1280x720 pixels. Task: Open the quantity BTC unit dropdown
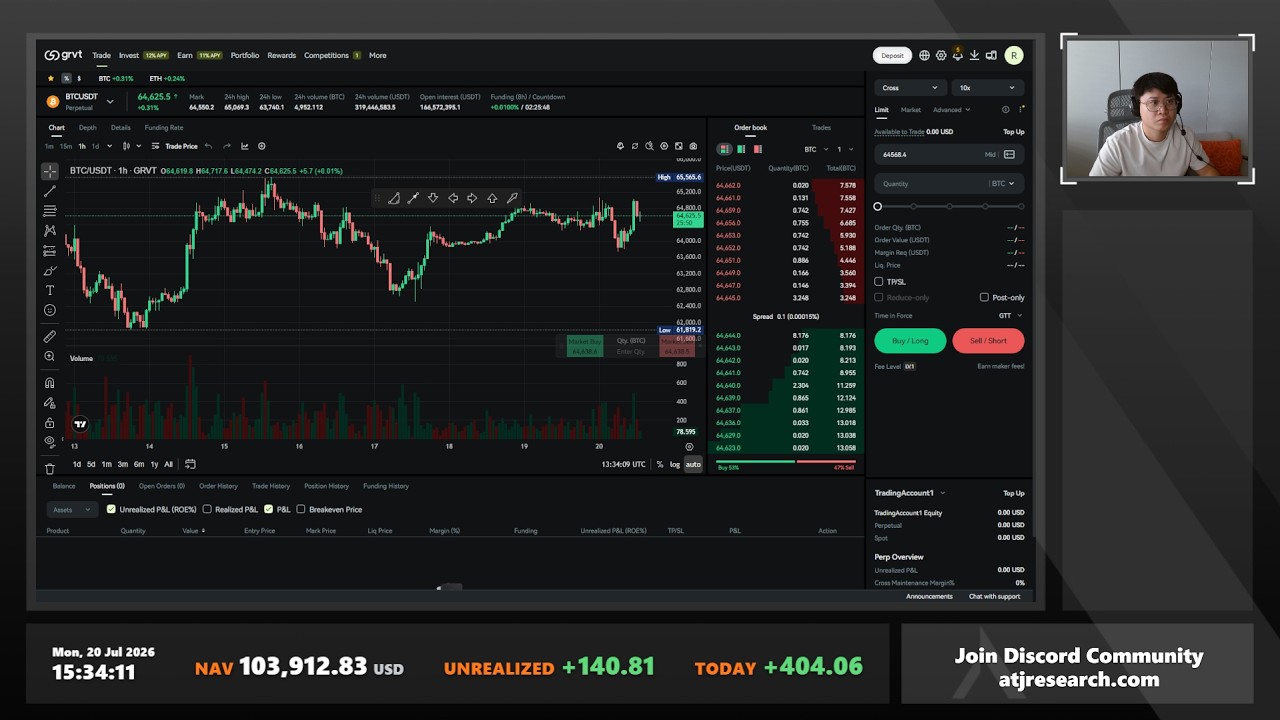pyautogui.click(x=1002, y=184)
